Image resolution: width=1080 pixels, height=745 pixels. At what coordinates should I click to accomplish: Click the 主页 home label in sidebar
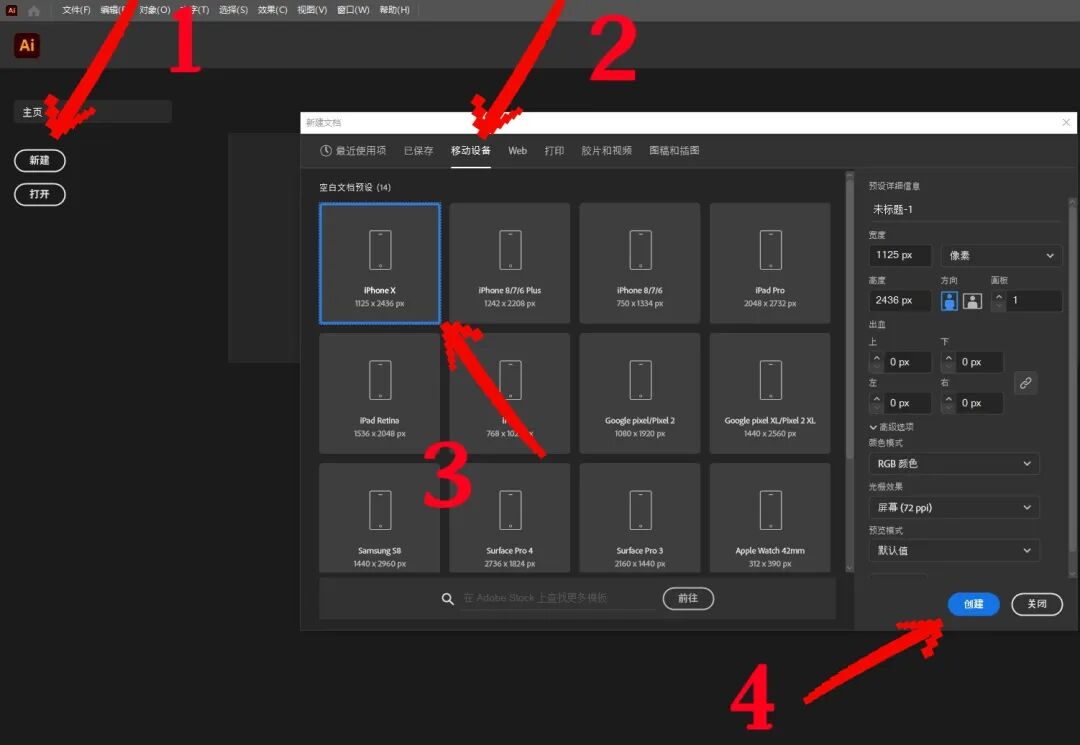click(x=32, y=112)
